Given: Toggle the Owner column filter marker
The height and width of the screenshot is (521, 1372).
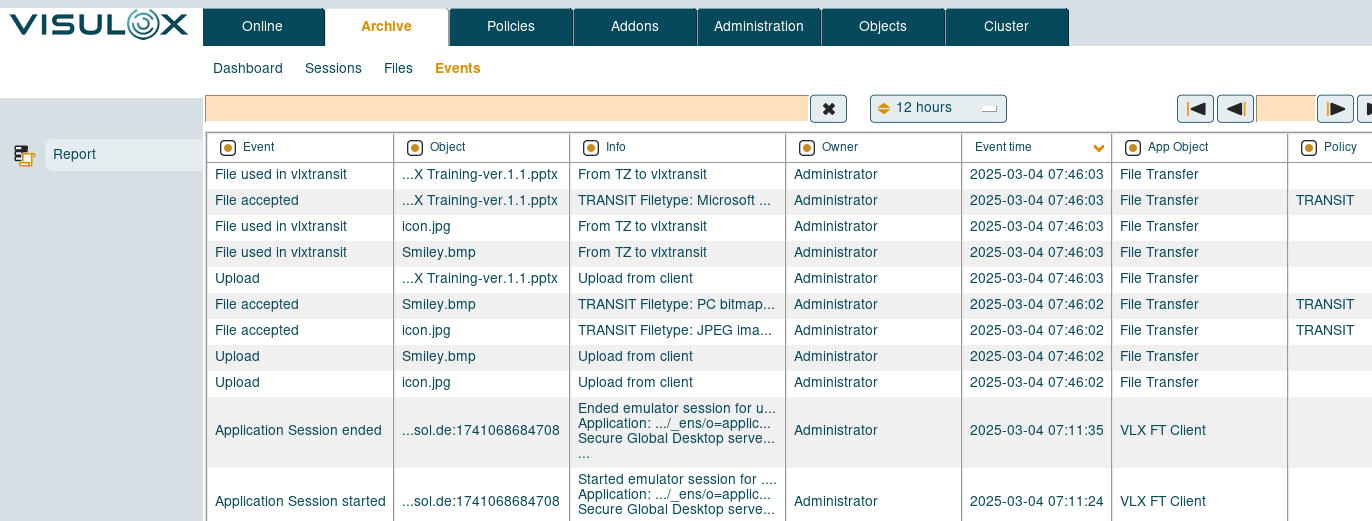Looking at the screenshot, I should 807,147.
